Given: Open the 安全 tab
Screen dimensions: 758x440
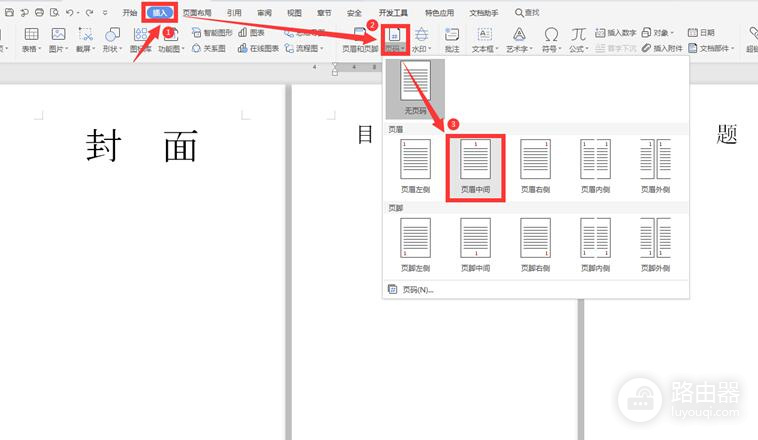Looking at the screenshot, I should point(354,13).
